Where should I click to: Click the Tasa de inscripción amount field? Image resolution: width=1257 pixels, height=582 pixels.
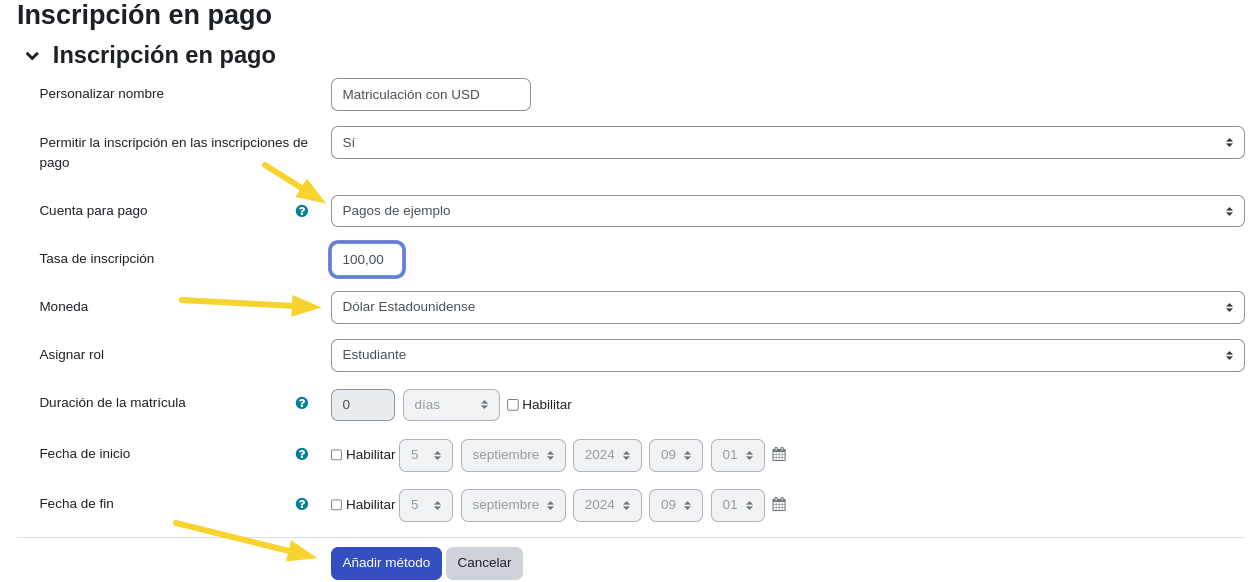pyautogui.click(x=367, y=259)
